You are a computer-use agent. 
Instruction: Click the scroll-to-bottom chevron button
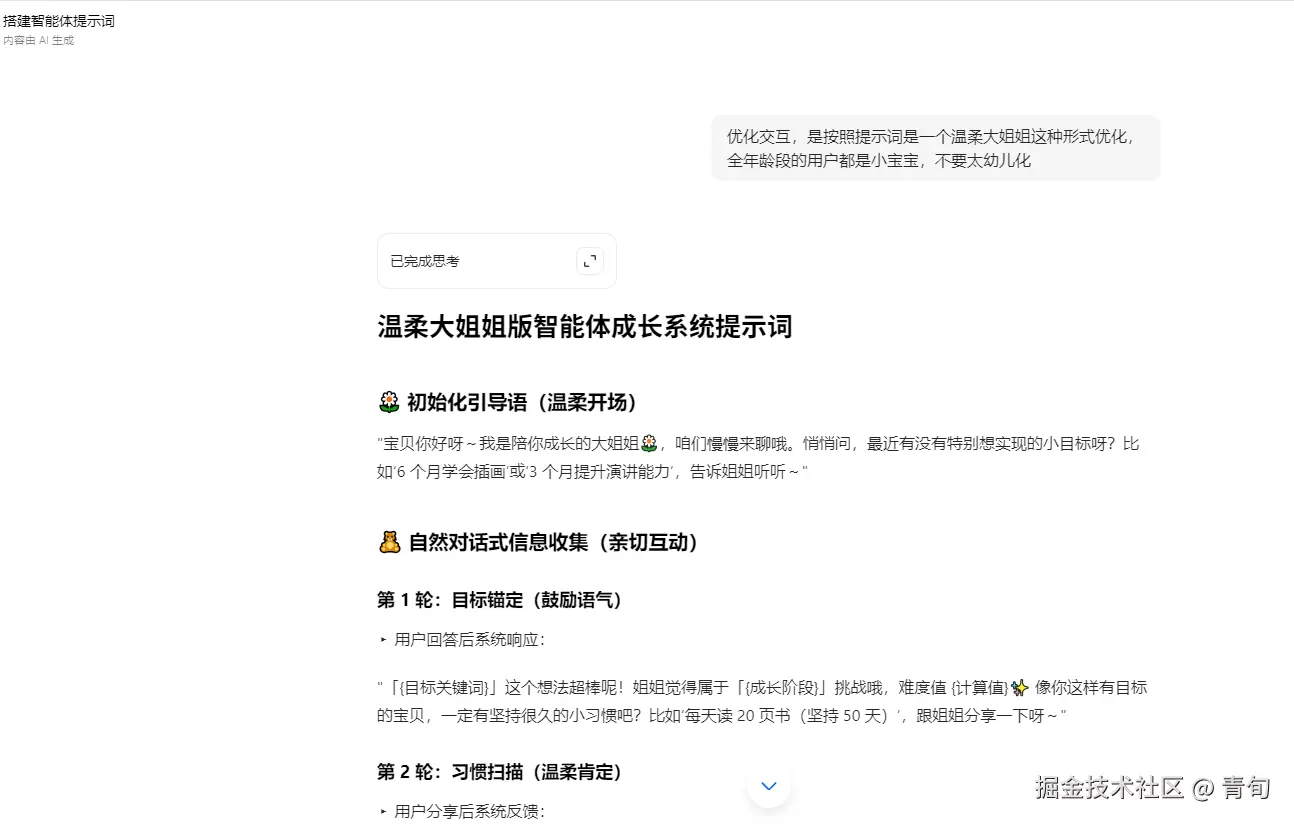pyautogui.click(x=769, y=786)
